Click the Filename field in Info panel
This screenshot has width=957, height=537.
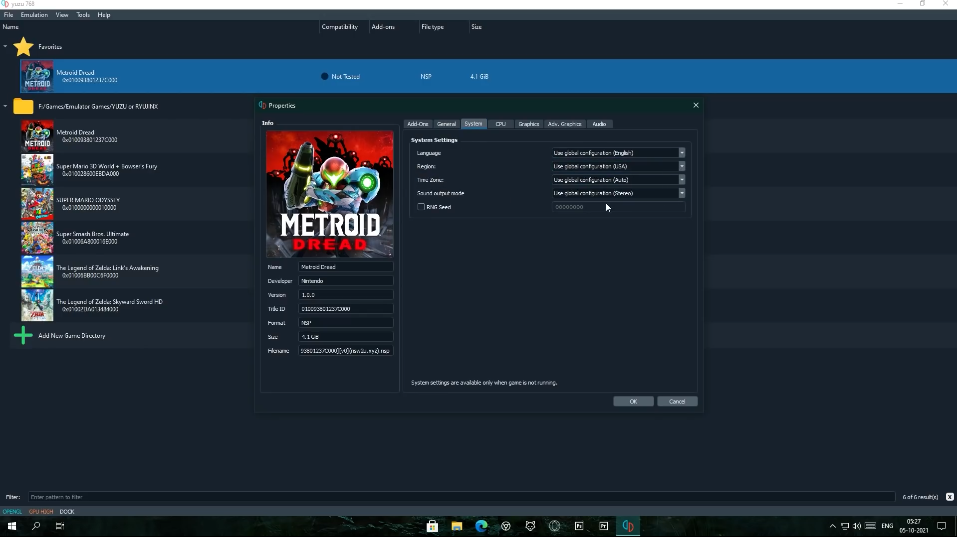tap(345, 351)
